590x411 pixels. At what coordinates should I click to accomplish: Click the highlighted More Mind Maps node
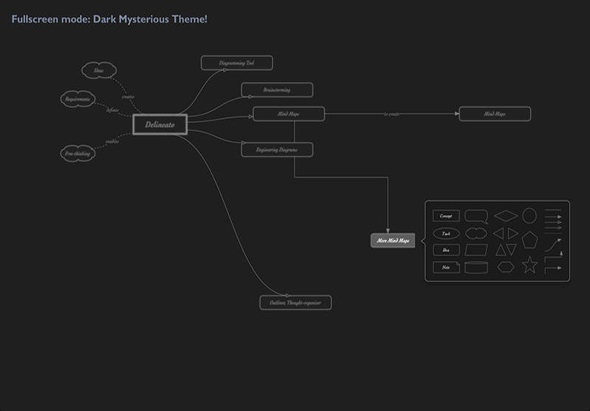tap(393, 241)
